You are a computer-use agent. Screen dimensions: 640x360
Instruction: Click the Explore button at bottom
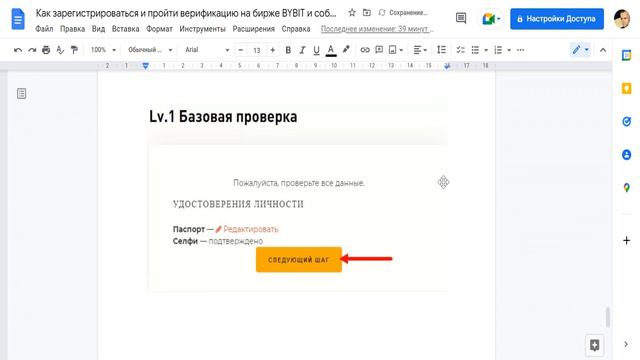[x=595, y=345]
